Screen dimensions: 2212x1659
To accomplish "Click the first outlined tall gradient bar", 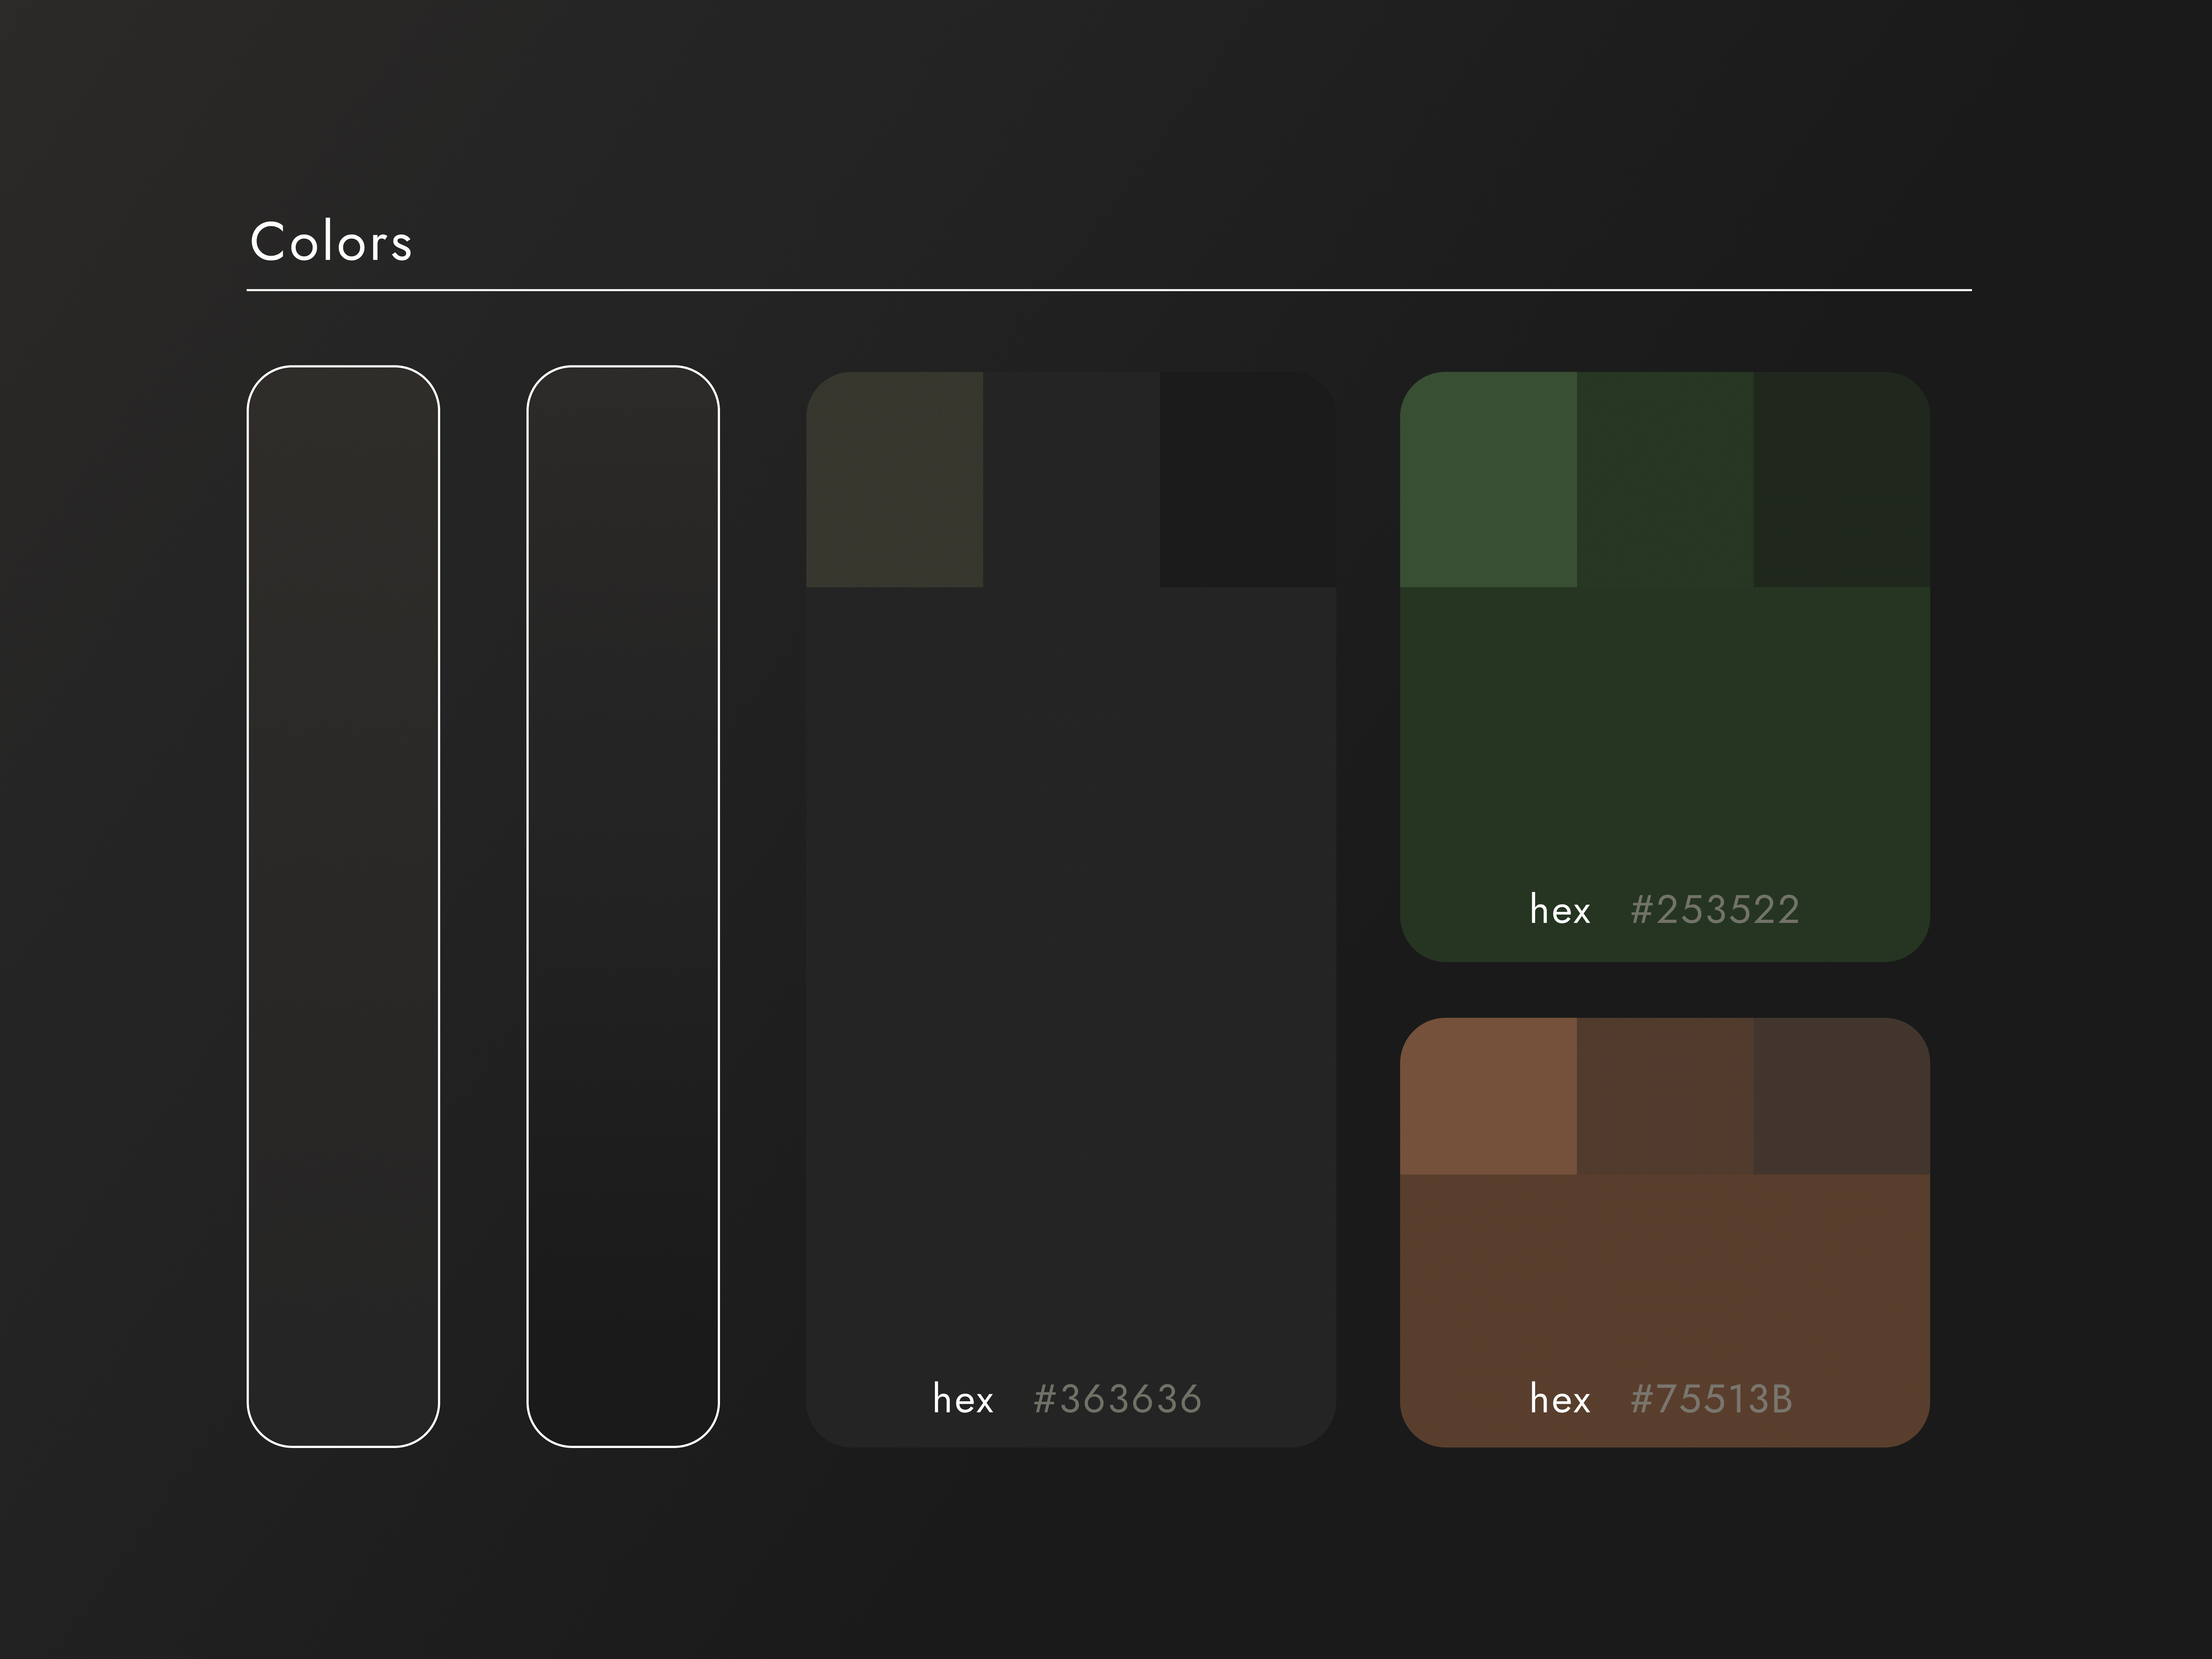I will 343,906.
